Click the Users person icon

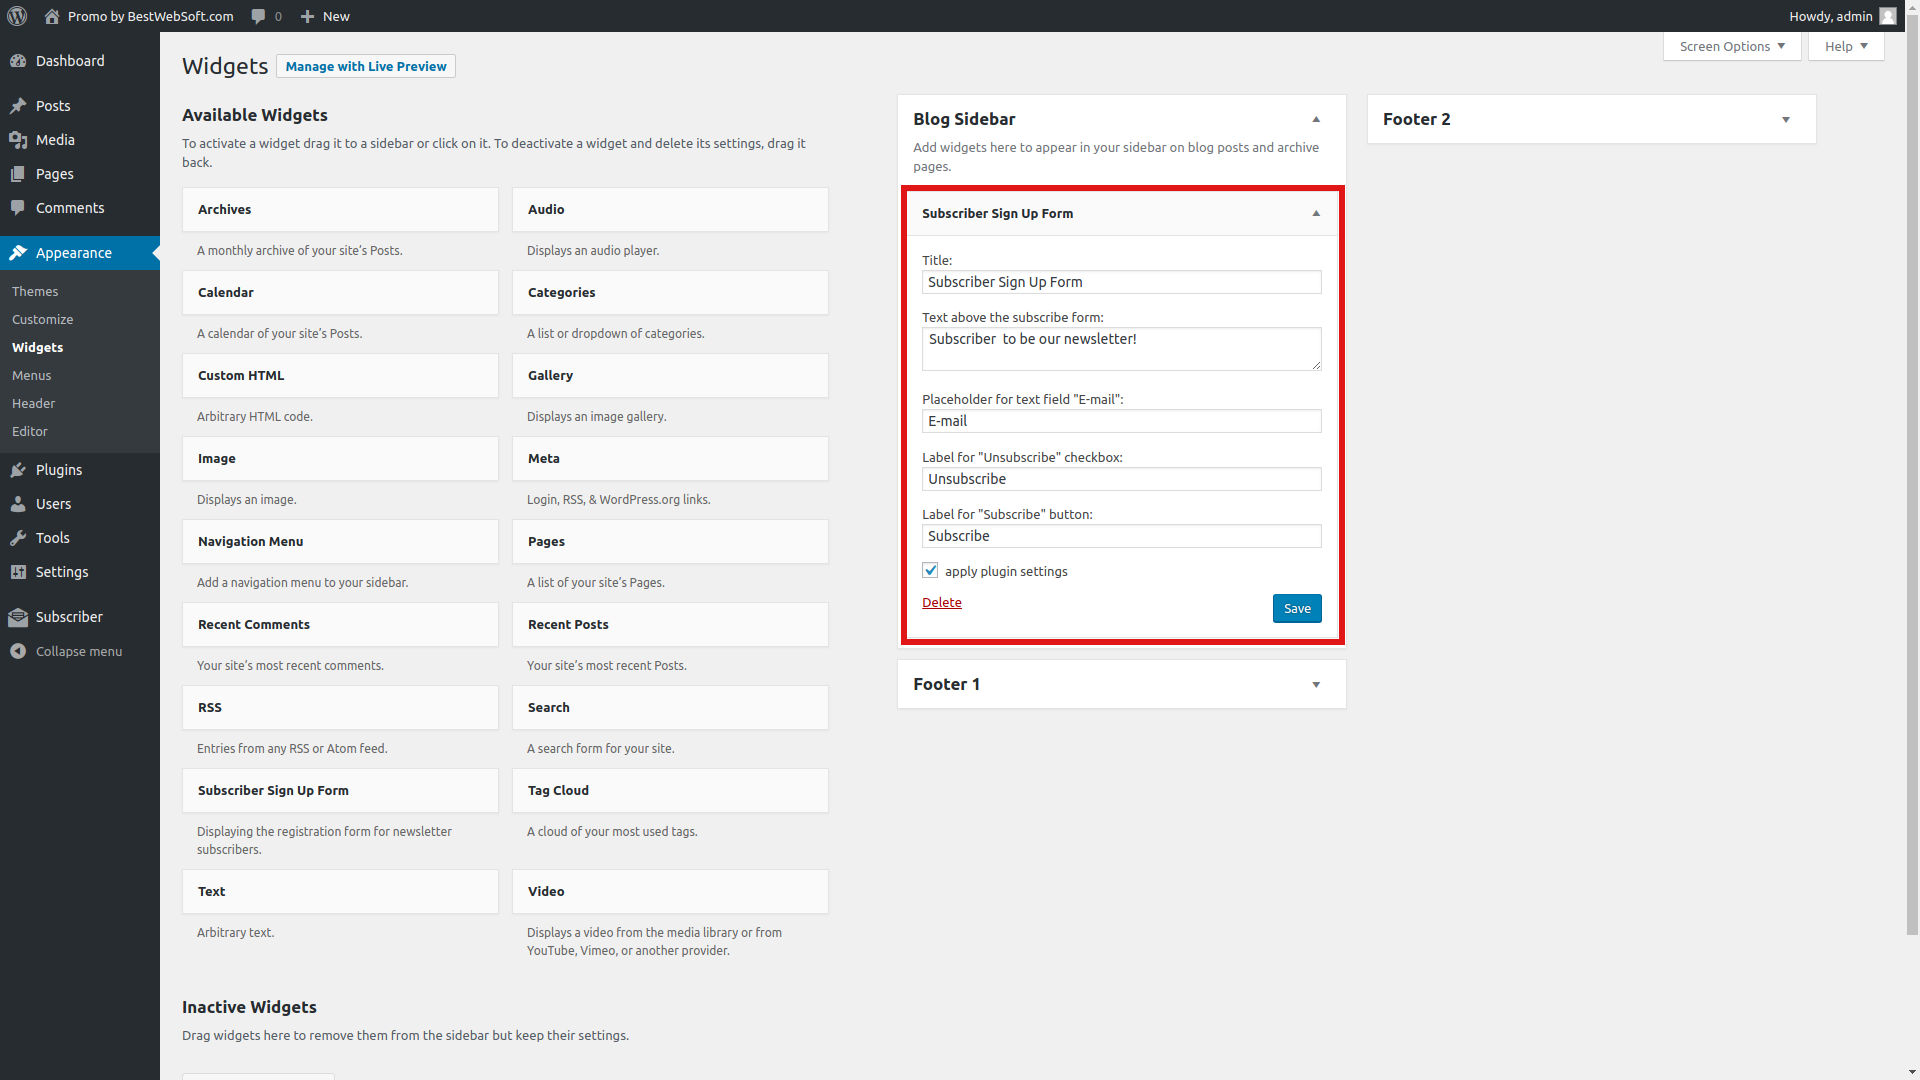tap(18, 504)
